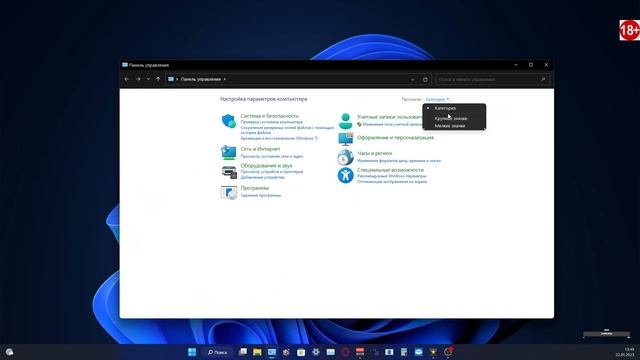This screenshot has height=360, width=640.
Task: Expand the recent locations chevron
Action: [148, 79]
